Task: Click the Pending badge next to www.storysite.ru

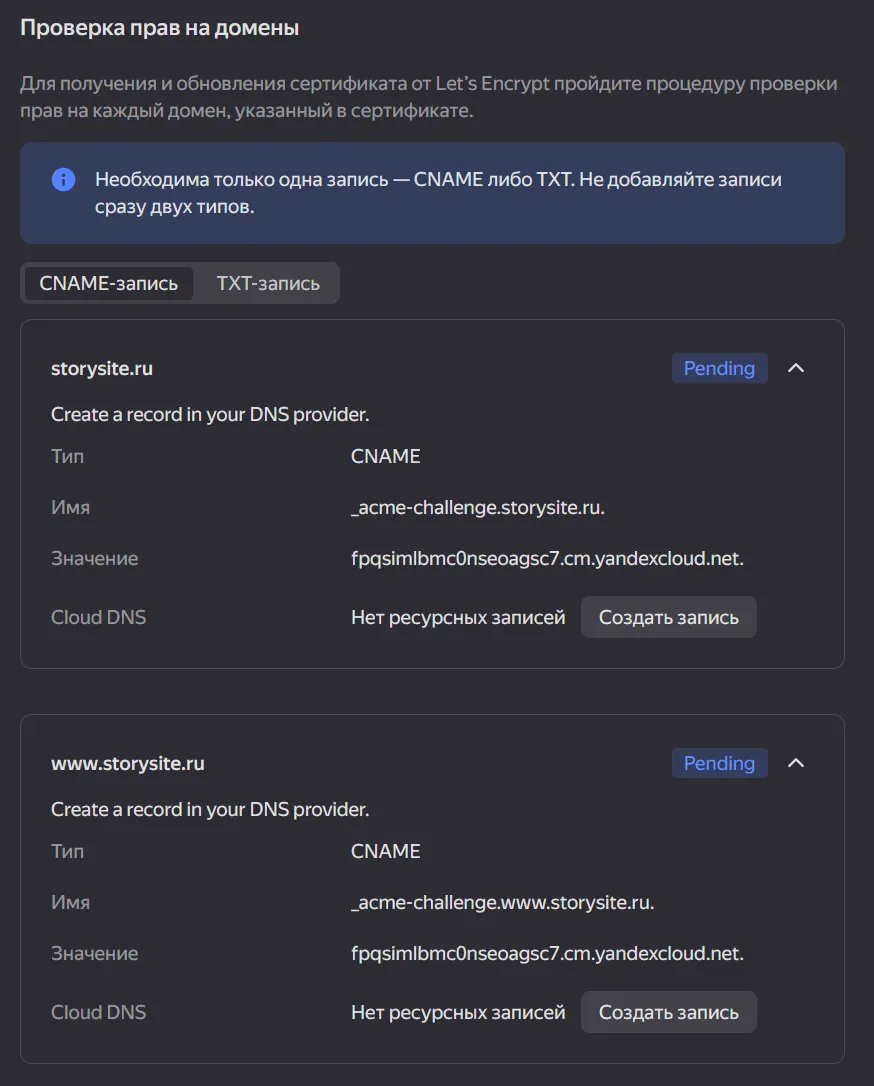Action: coord(719,763)
